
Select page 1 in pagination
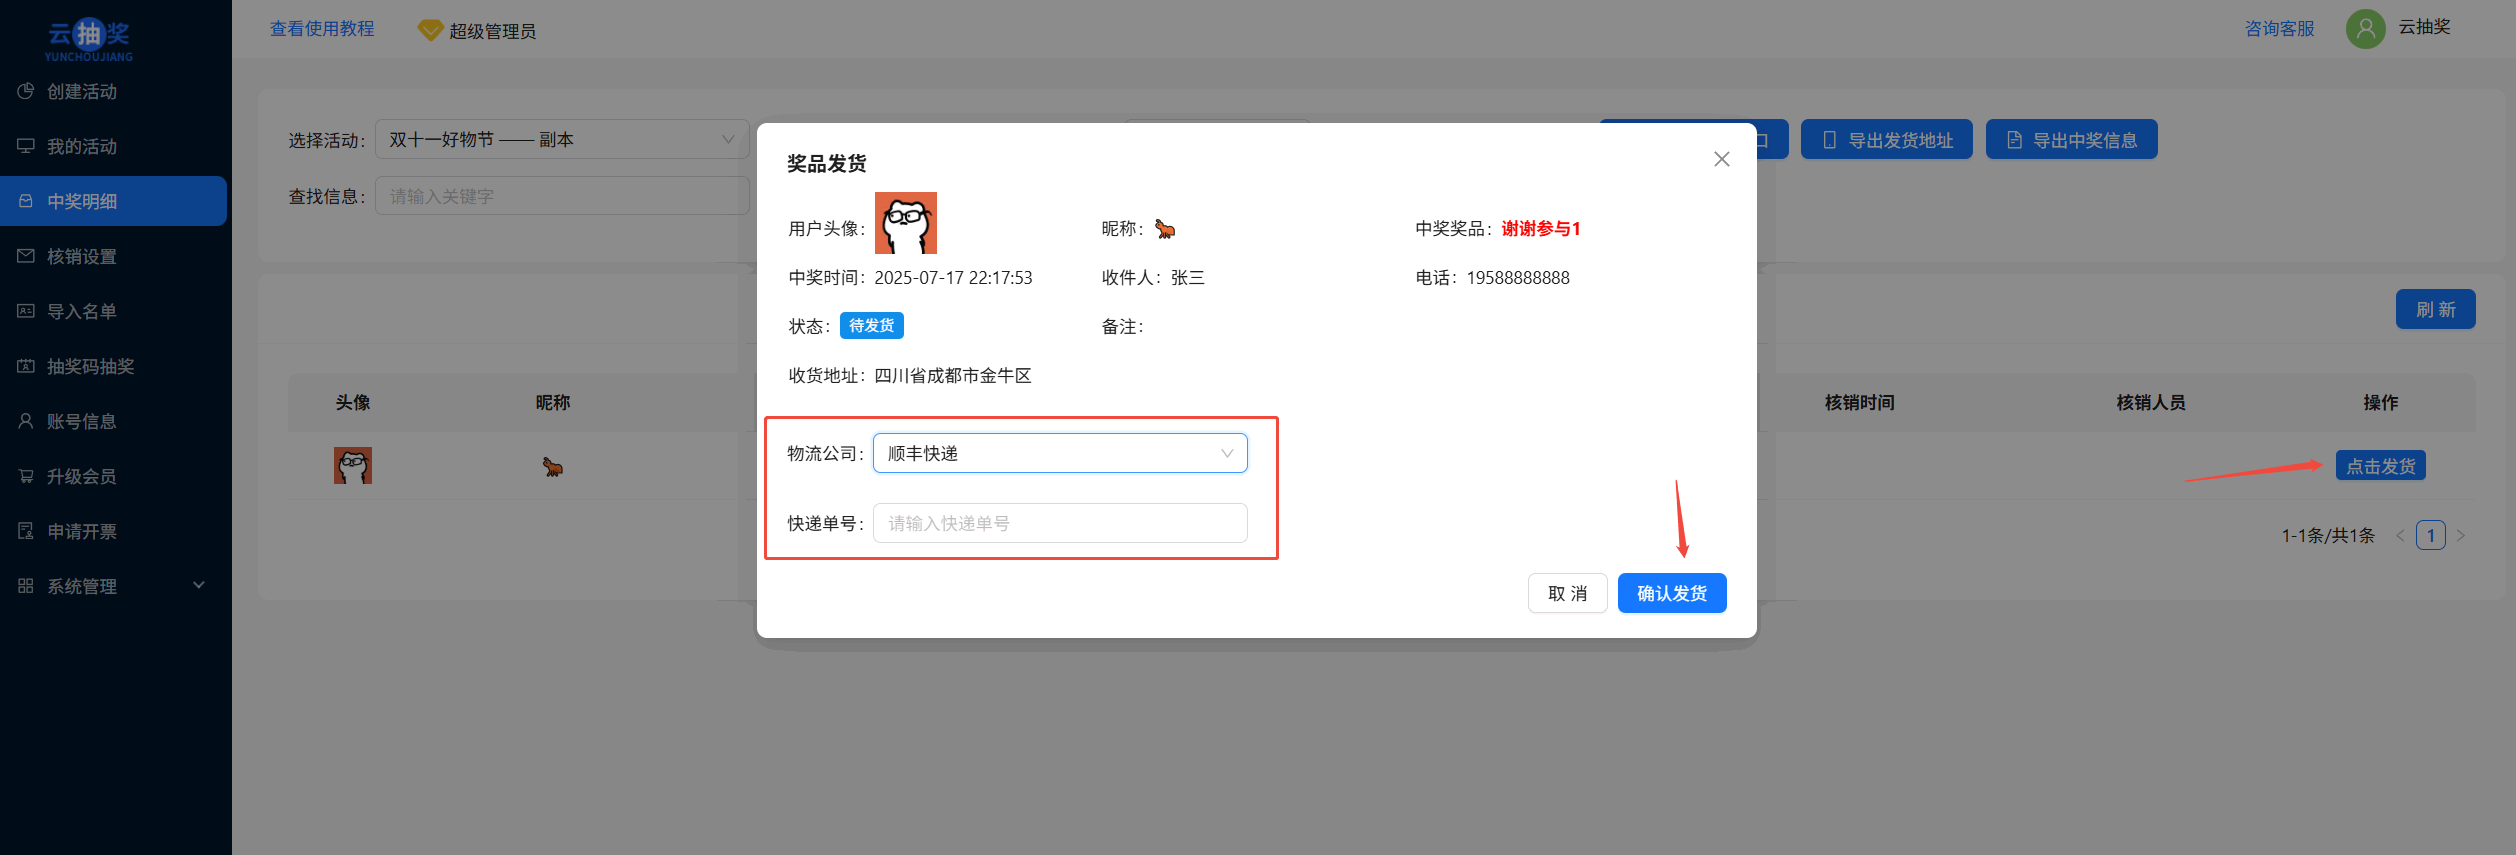[x=2430, y=535]
